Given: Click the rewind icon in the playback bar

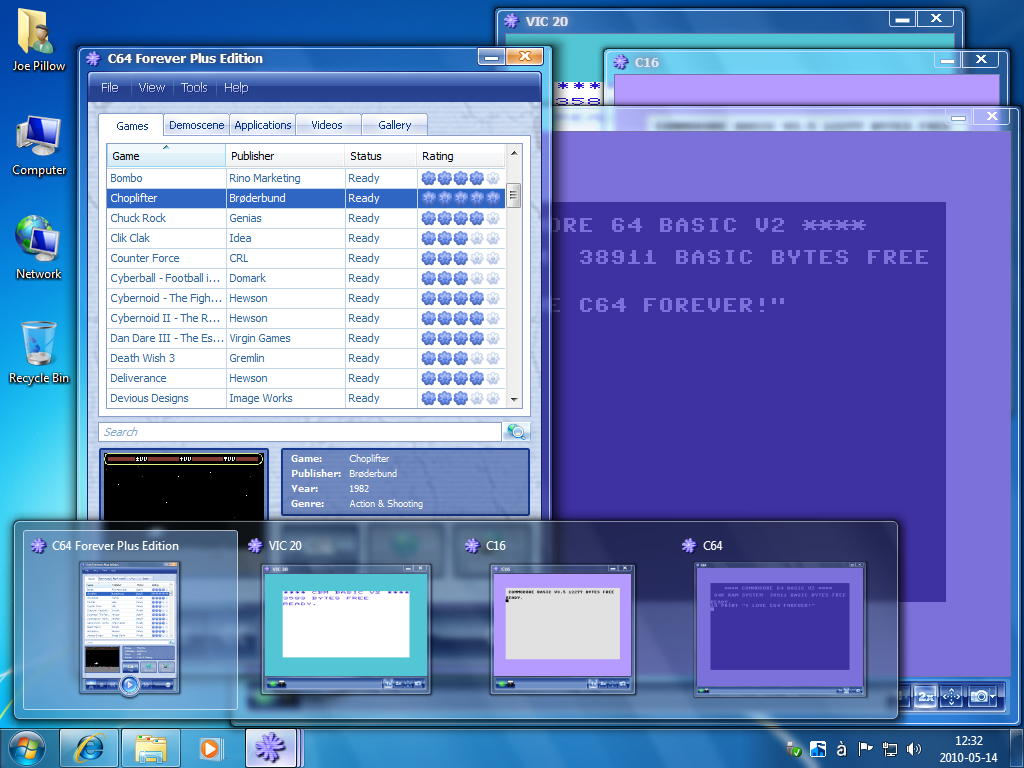Looking at the screenshot, I should 113,684.
